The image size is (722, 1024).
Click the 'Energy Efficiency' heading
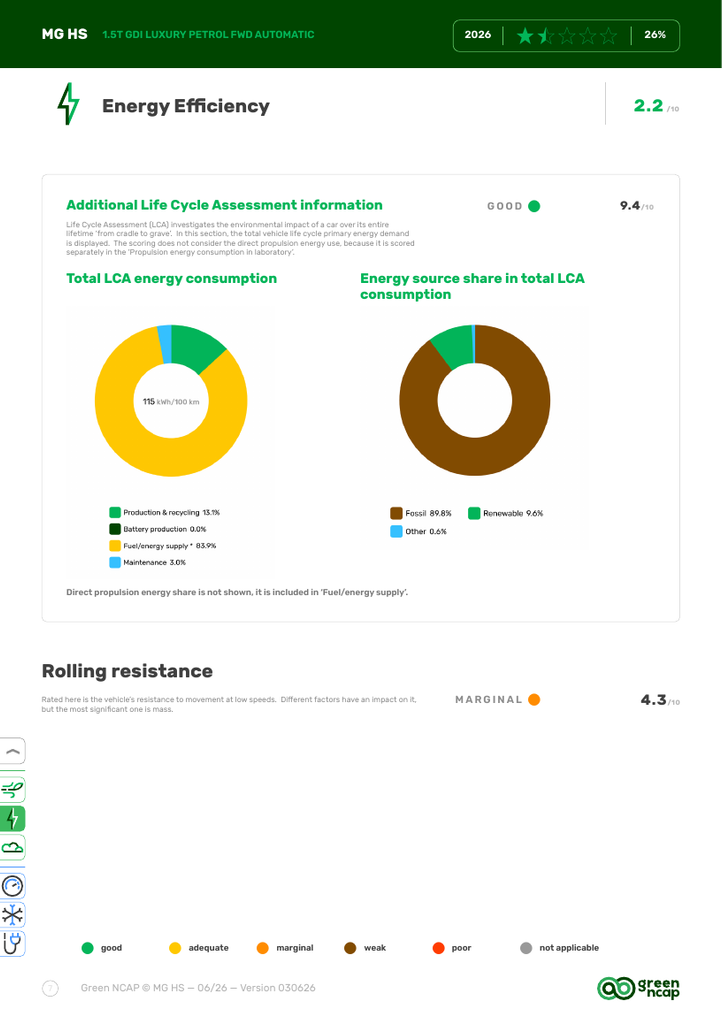pyautogui.click(x=186, y=106)
